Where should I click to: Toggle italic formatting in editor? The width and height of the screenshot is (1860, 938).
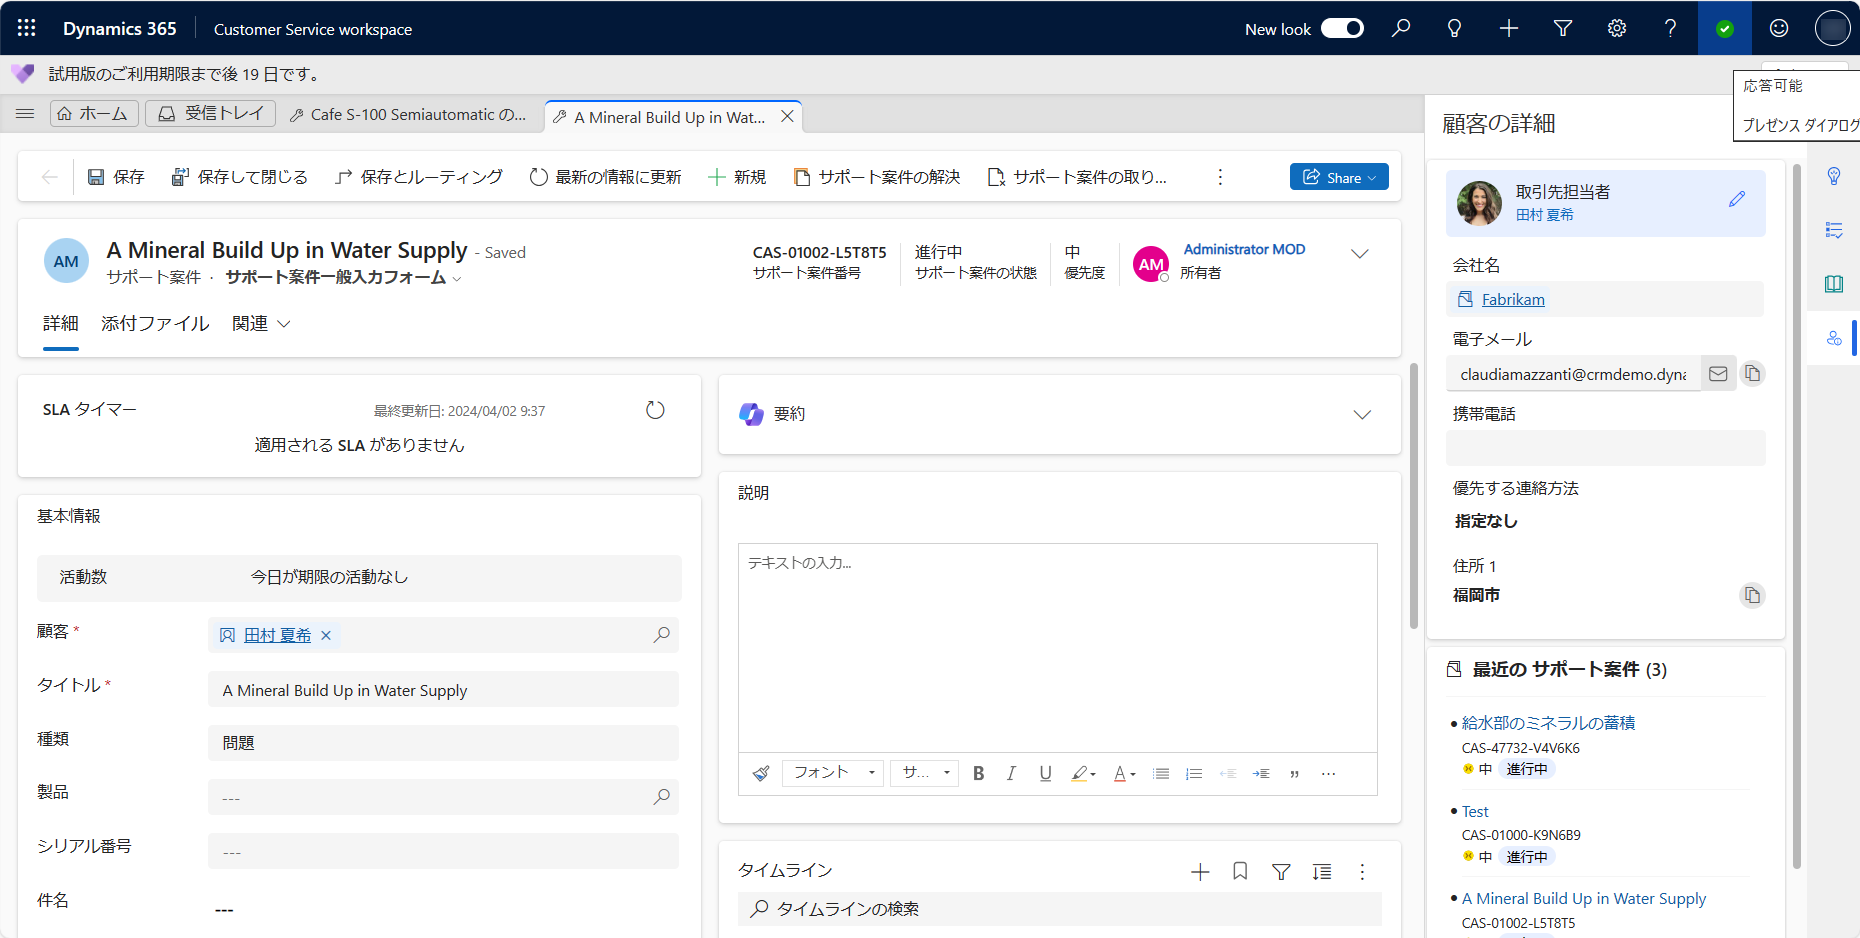[x=1011, y=773]
